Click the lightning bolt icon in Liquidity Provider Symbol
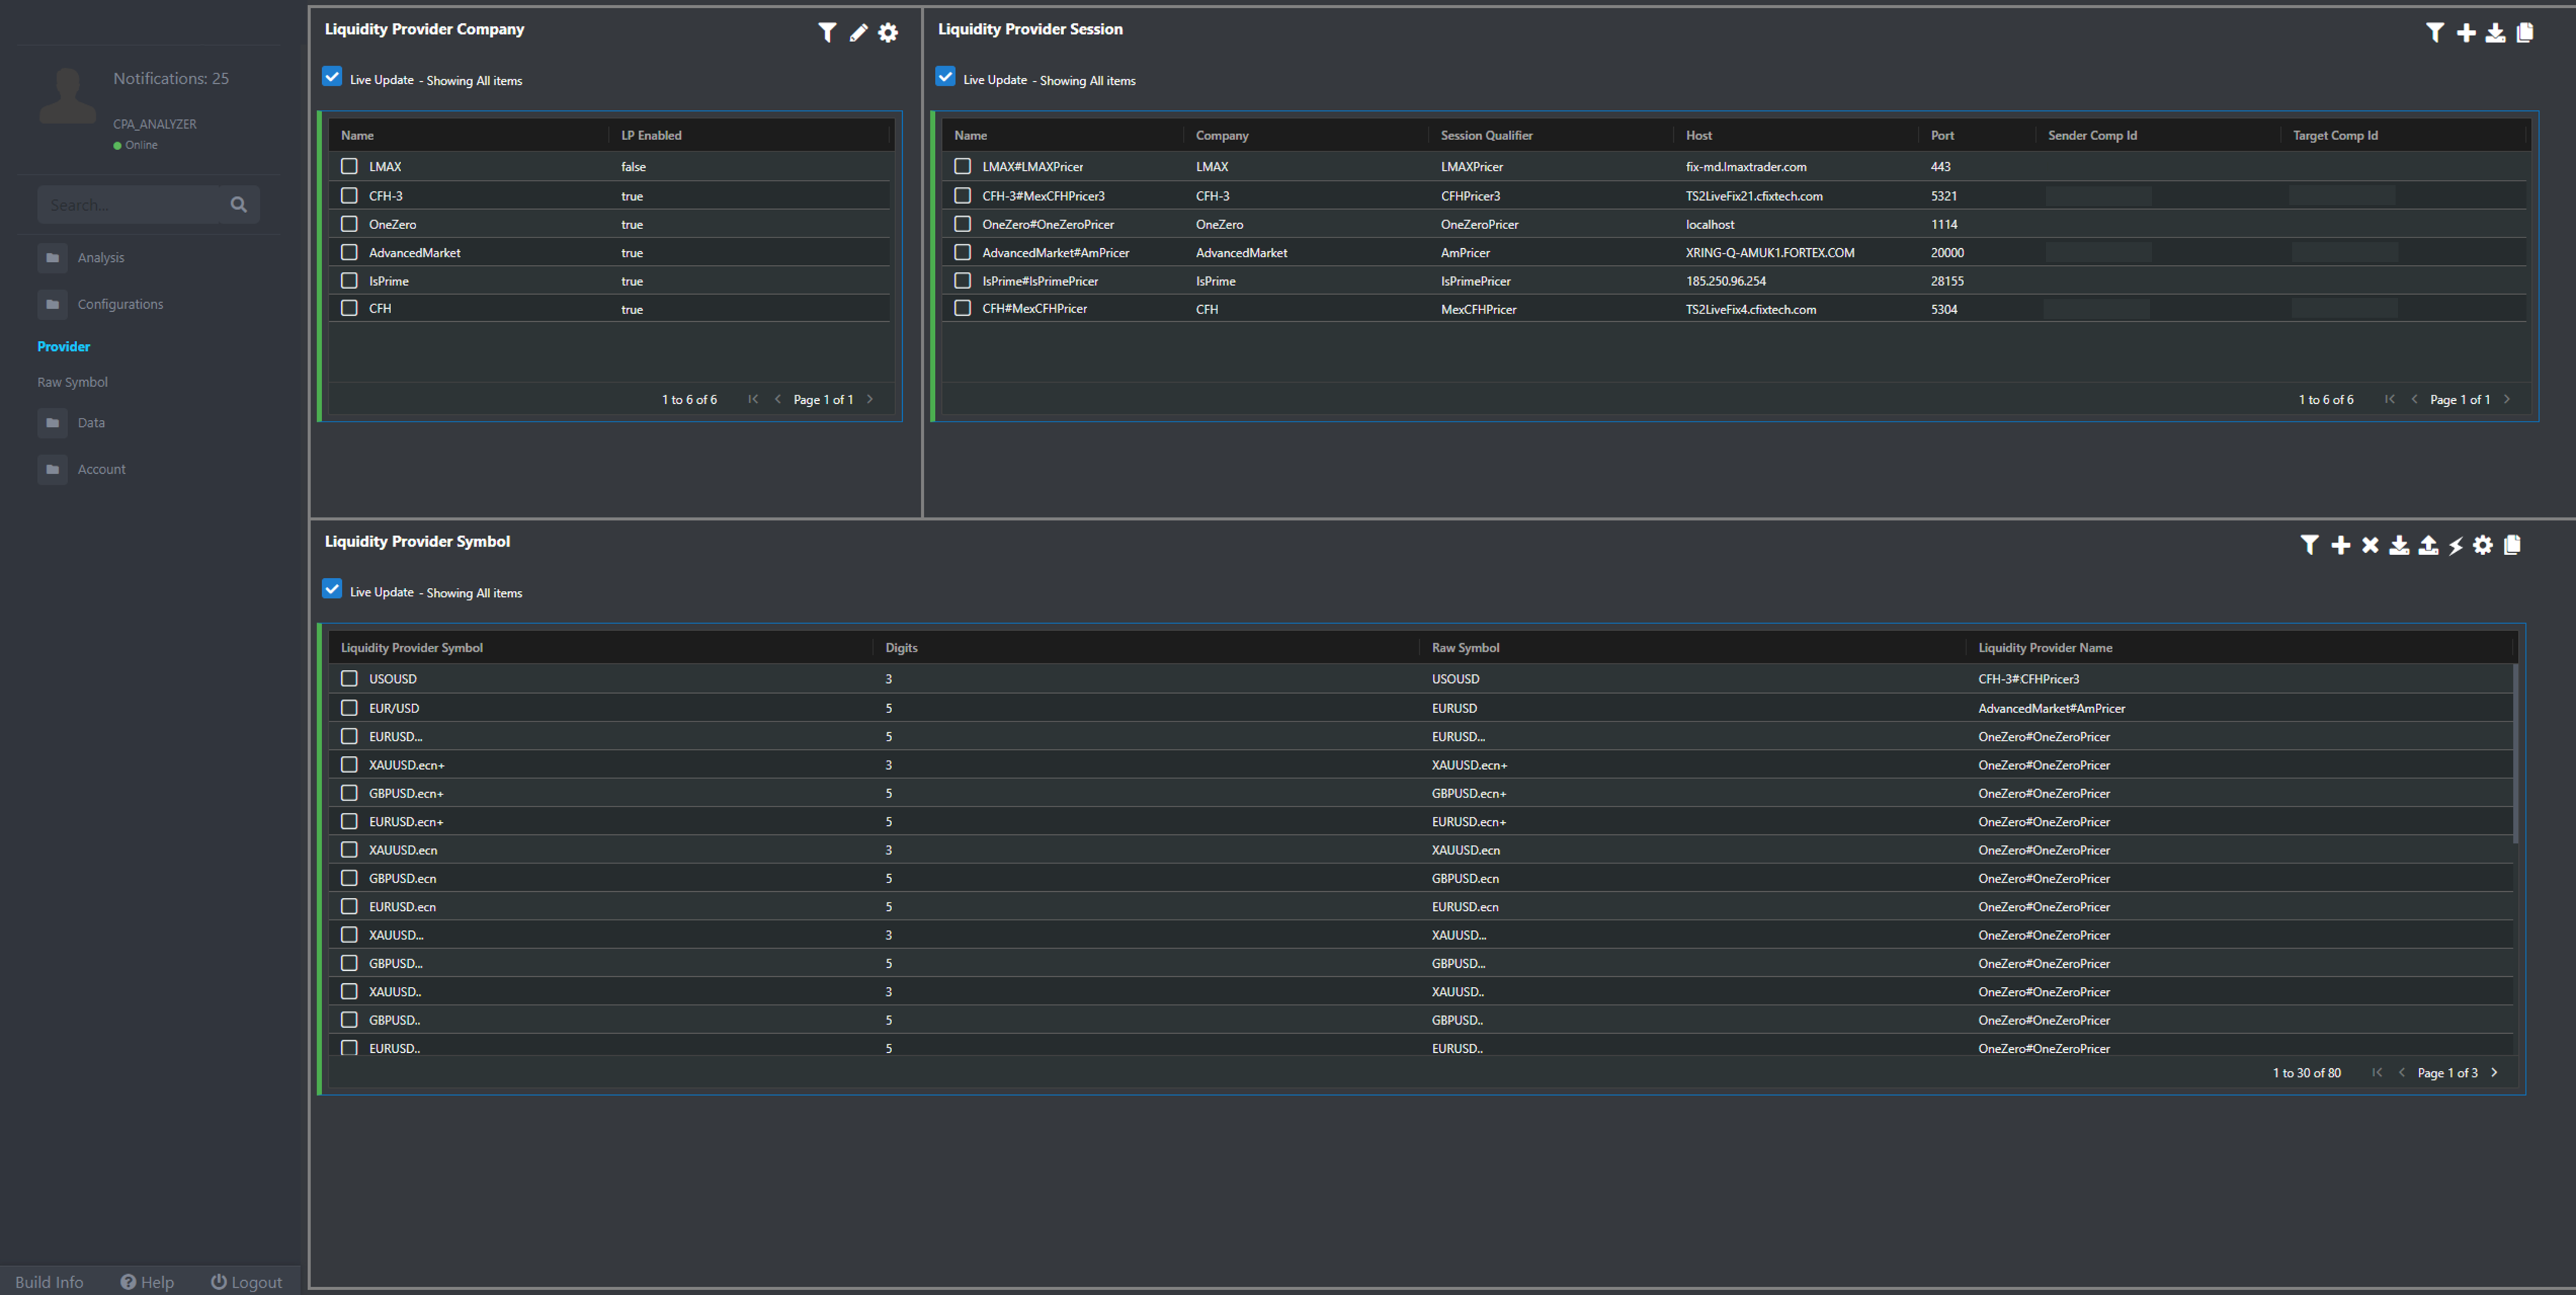Viewport: 2576px width, 1295px height. click(2456, 546)
